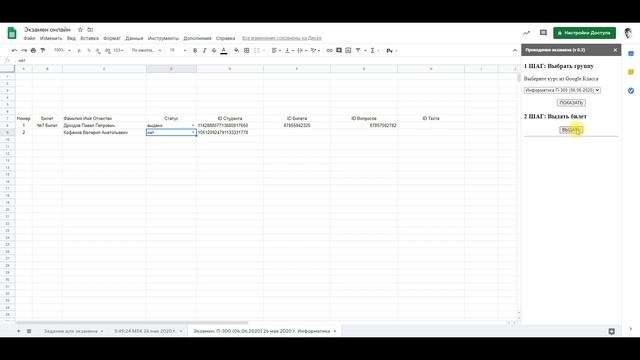Screen dimensions: 640x360
Task: Open vertical align dropdown
Action: click(x=289, y=50)
